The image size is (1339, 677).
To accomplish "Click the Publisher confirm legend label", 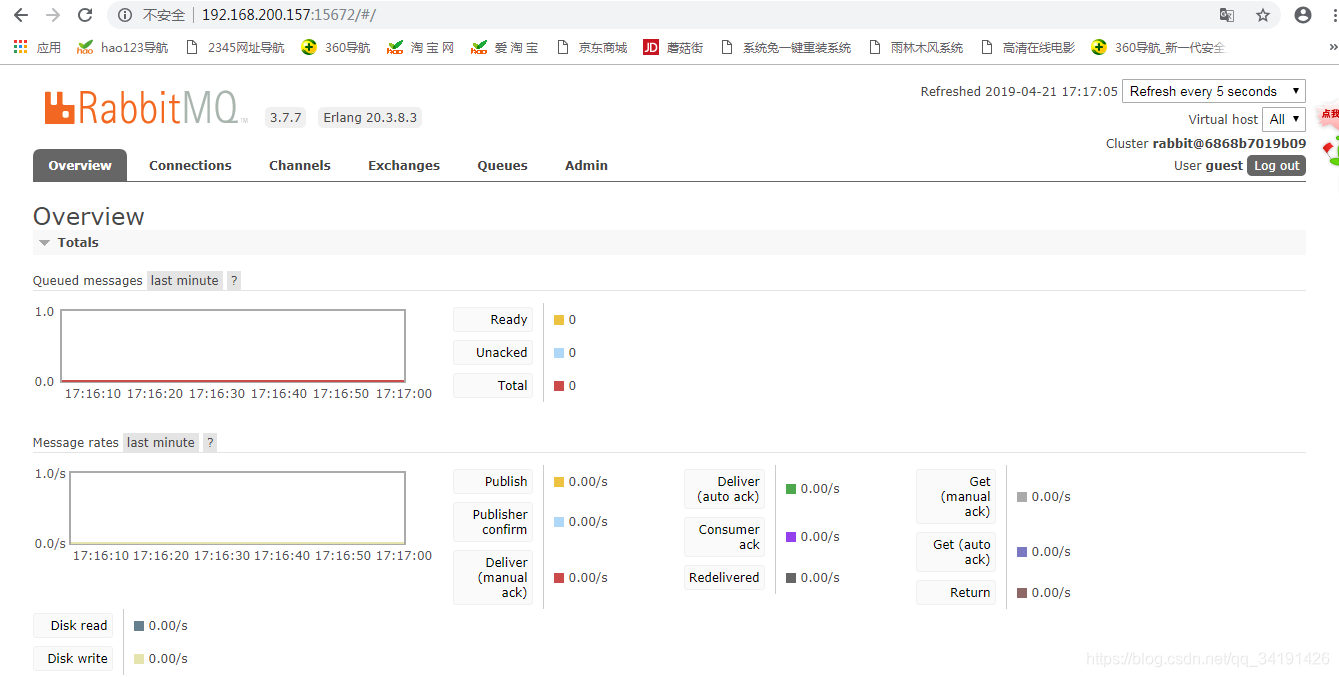I will pos(493,522).
